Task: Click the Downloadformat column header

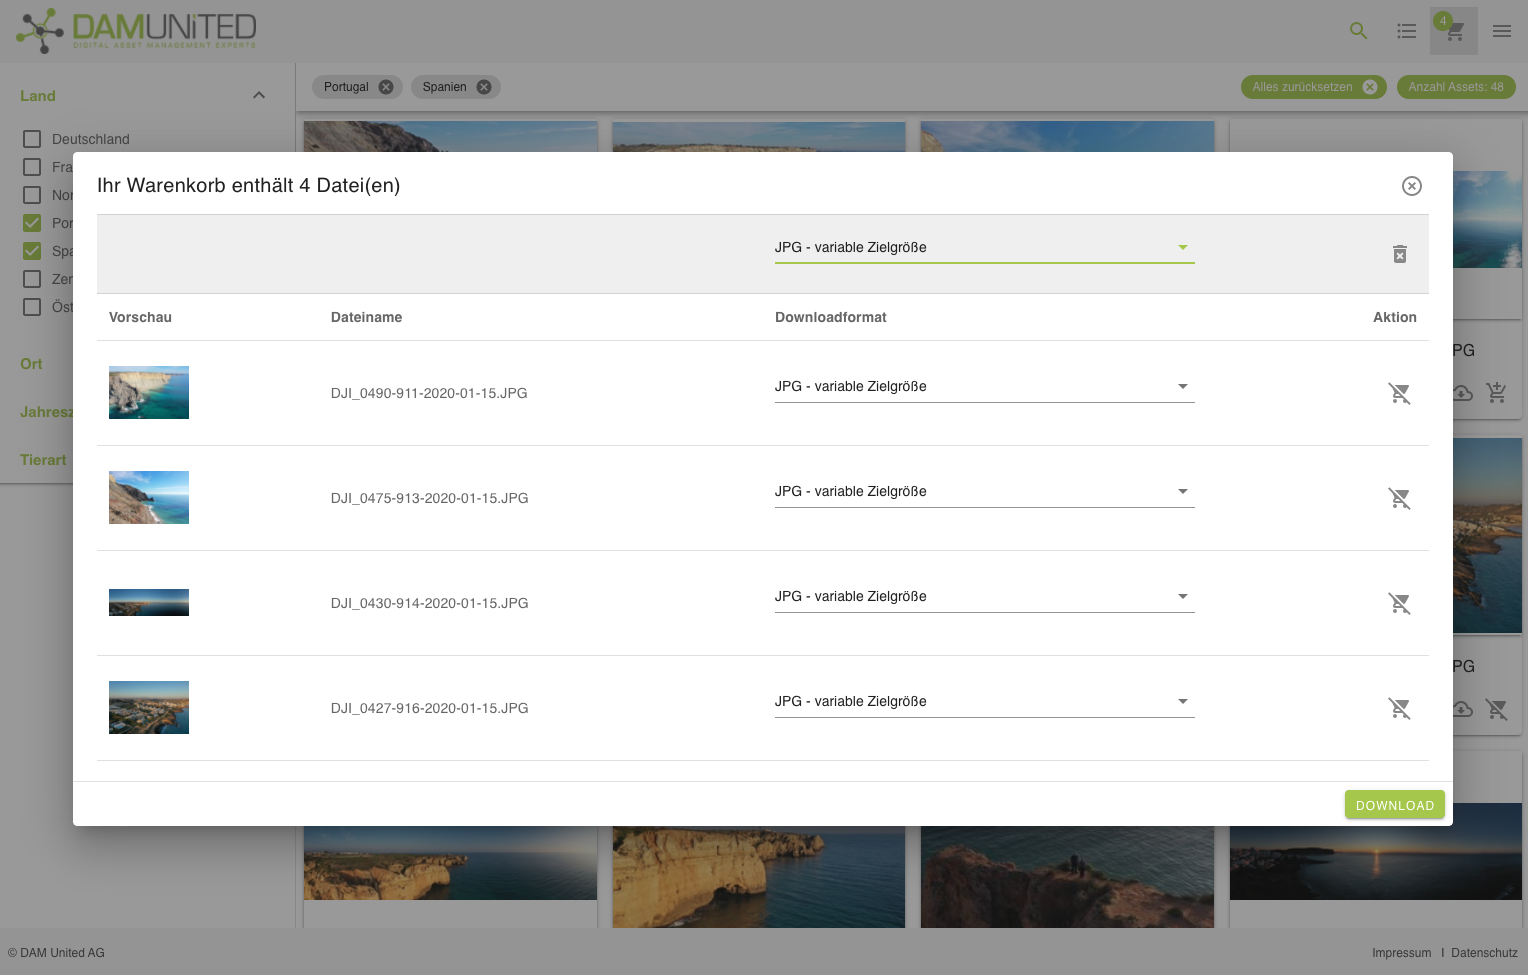Action: pos(830,317)
